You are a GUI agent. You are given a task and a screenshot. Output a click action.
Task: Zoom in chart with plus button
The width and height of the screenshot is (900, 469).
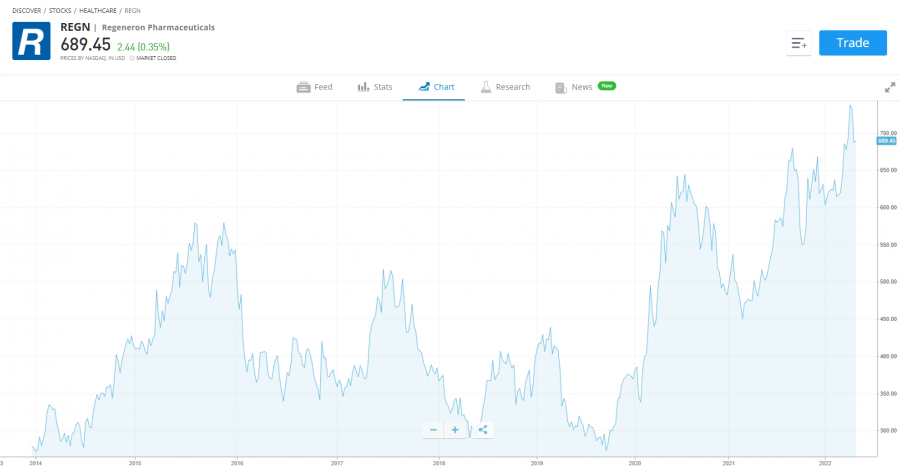pyautogui.click(x=455, y=430)
